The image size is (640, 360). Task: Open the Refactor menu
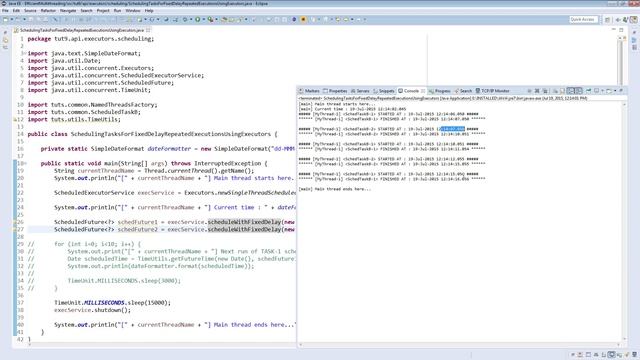48,11
